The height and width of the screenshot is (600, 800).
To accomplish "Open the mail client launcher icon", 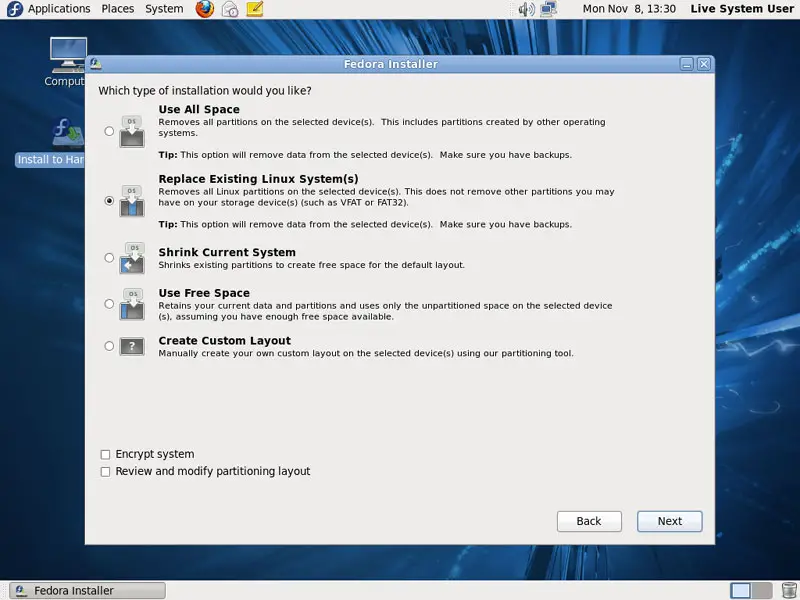I will (230, 9).
